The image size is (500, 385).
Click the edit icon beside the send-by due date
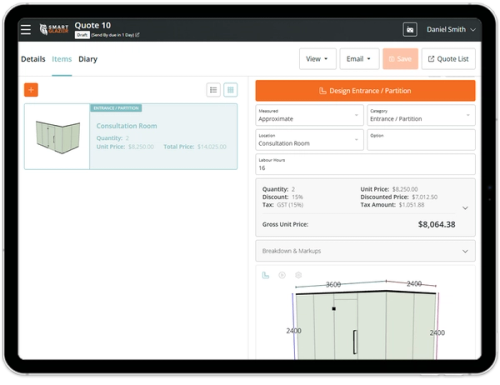tap(137, 35)
